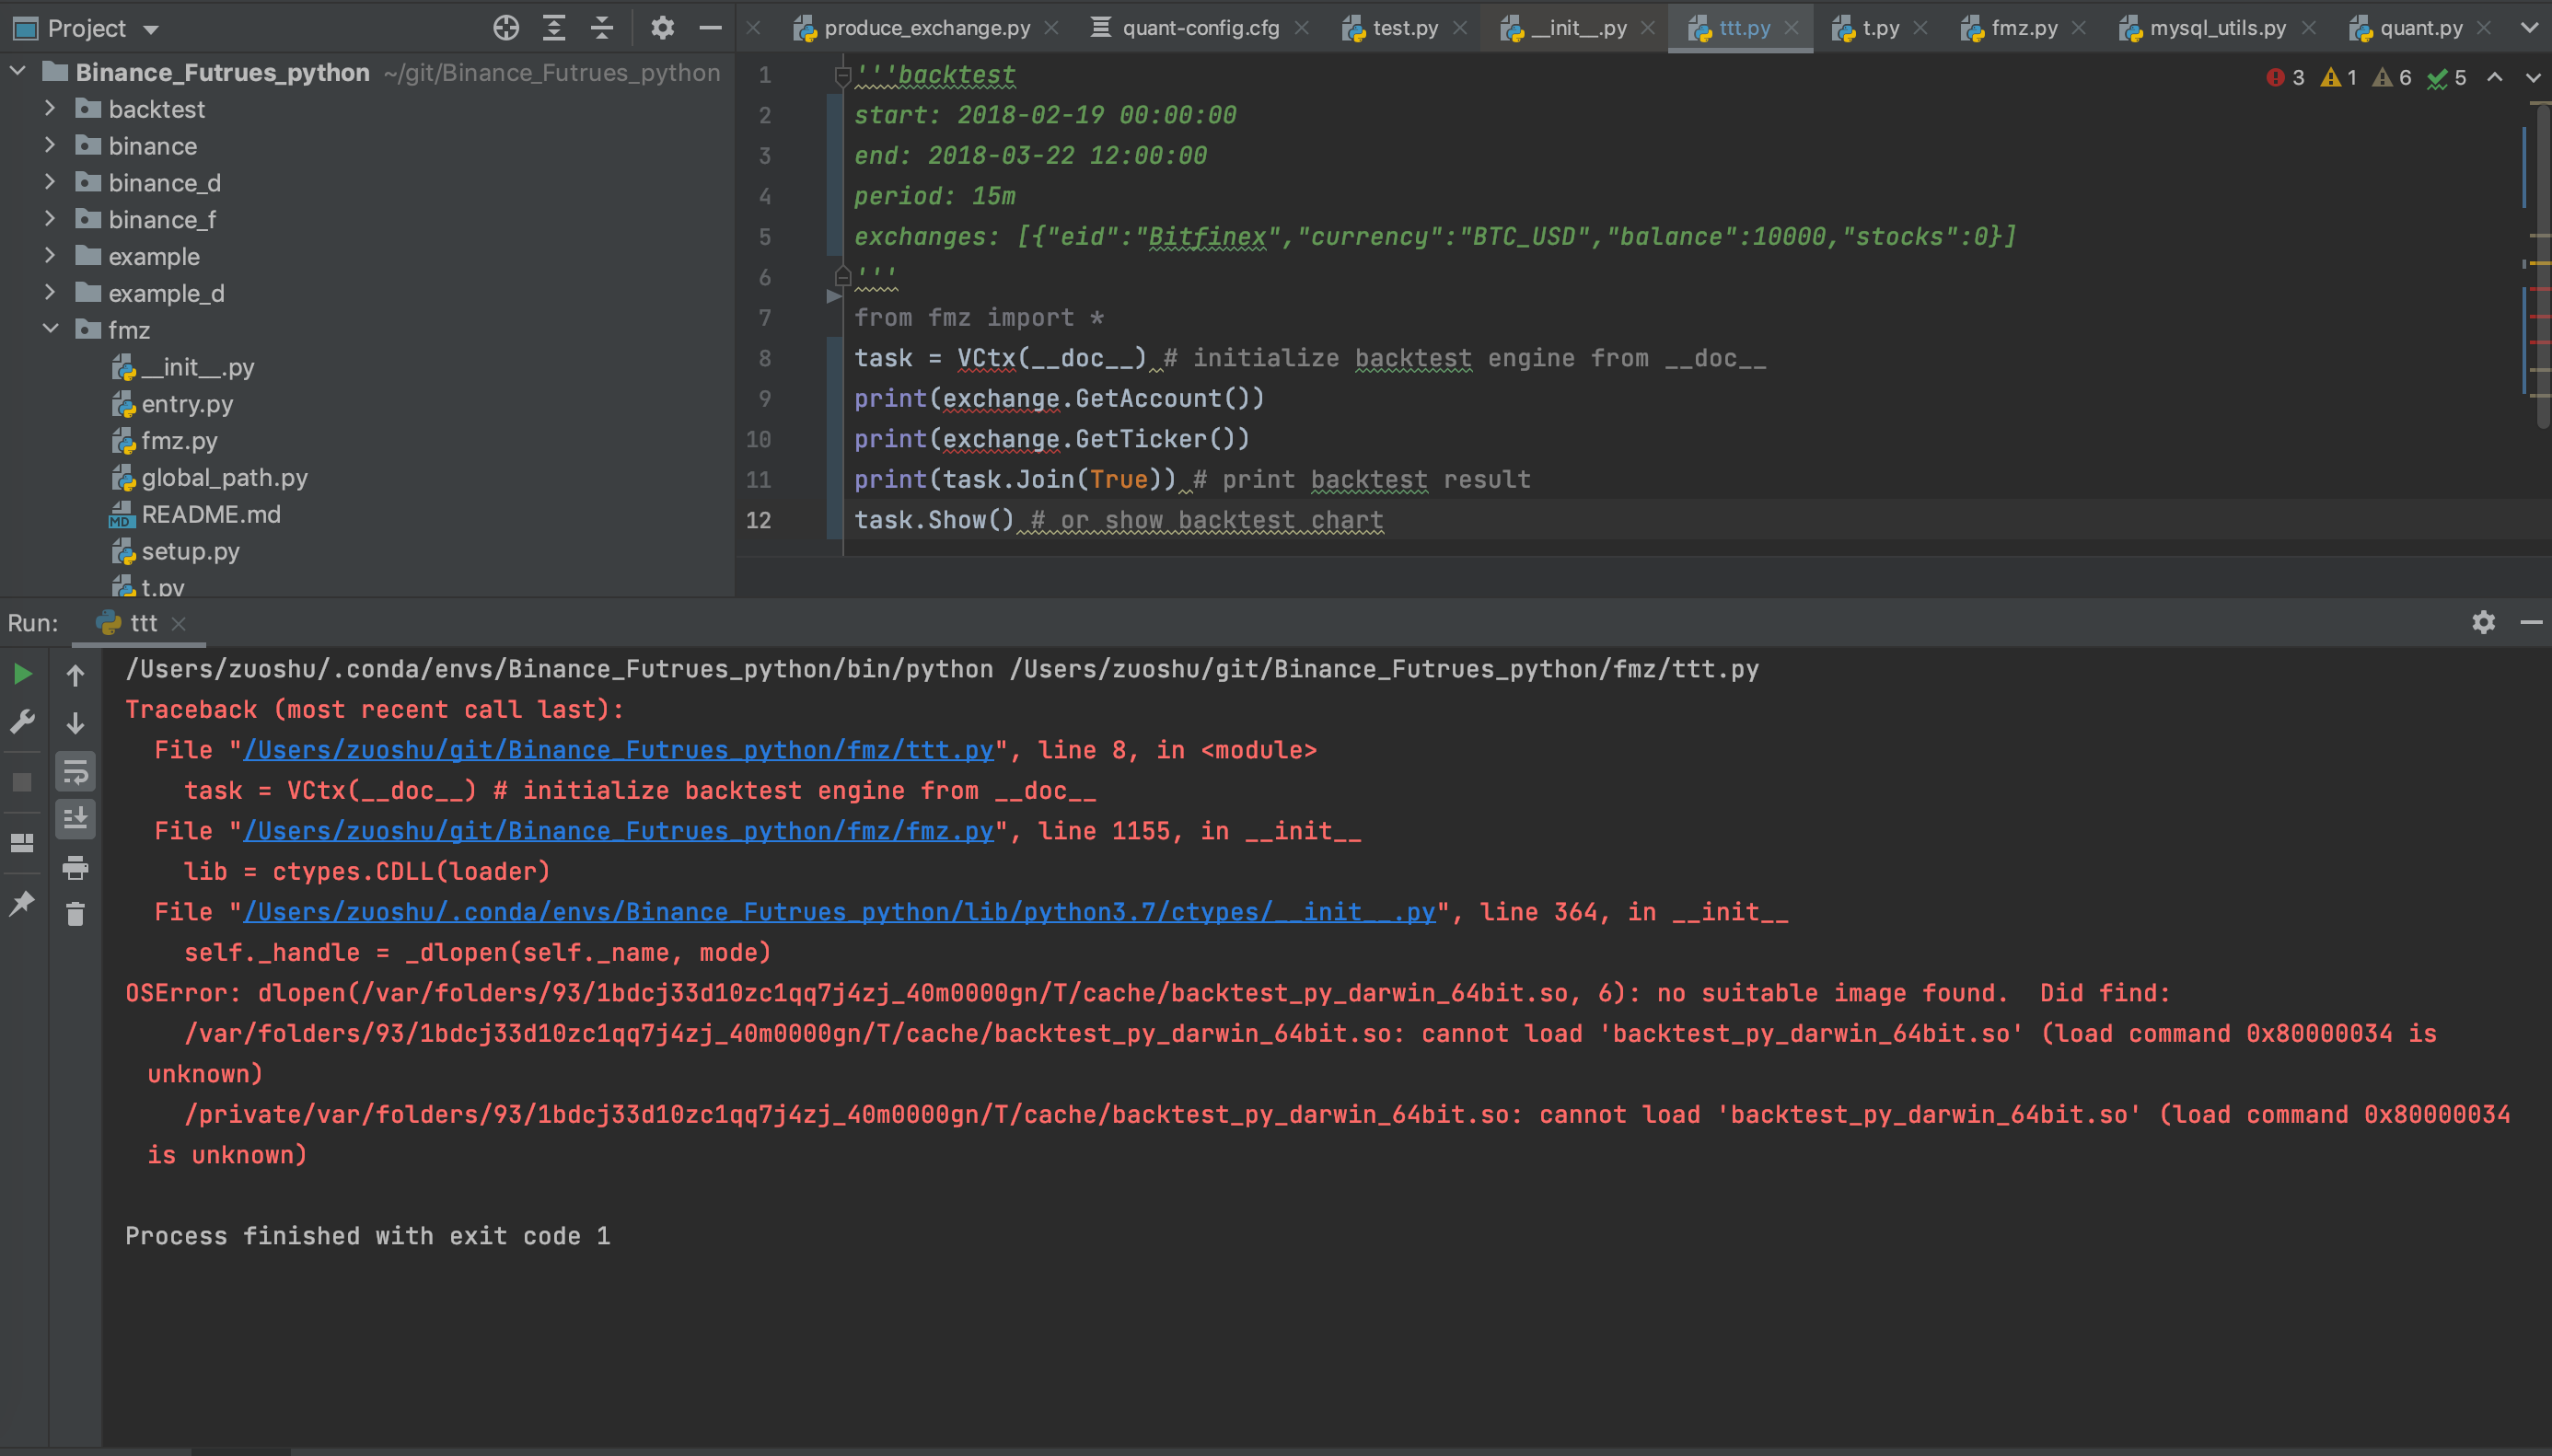Expand the example_d folder

click(x=50, y=292)
